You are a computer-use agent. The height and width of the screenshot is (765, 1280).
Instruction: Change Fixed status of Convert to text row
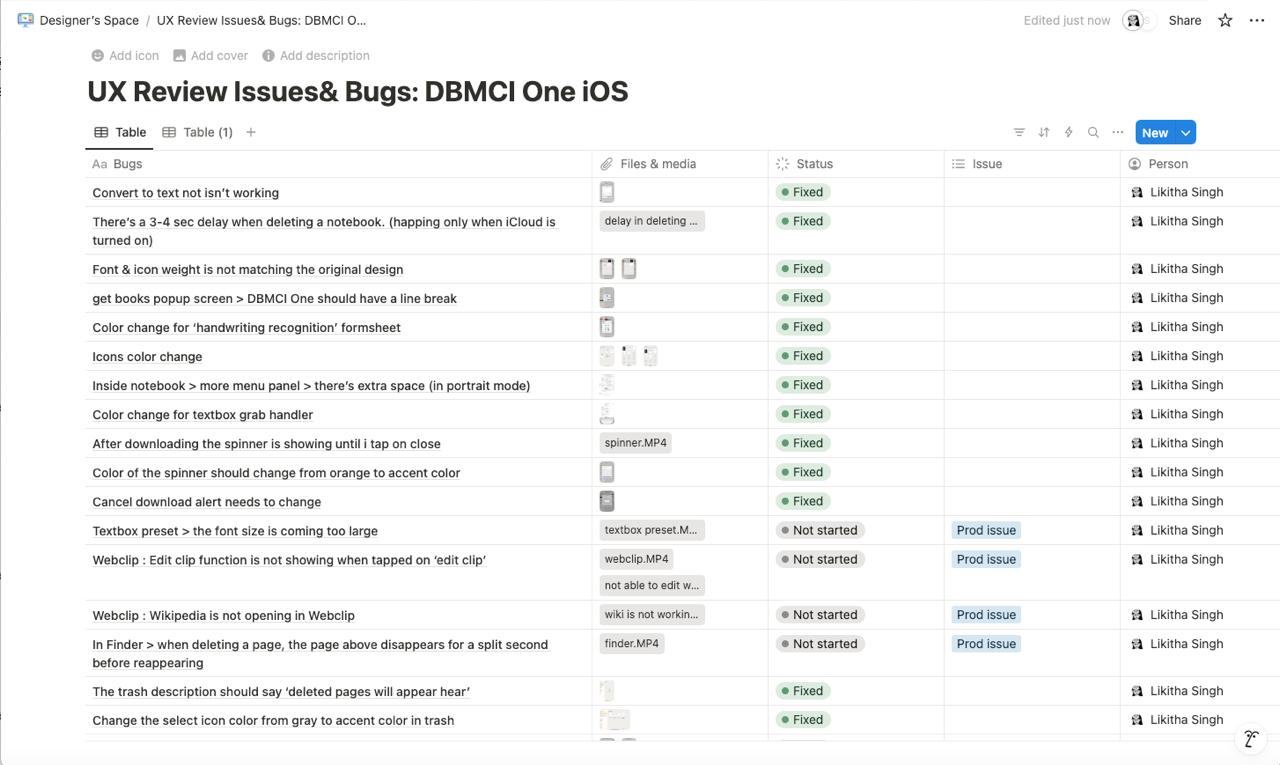coord(802,192)
